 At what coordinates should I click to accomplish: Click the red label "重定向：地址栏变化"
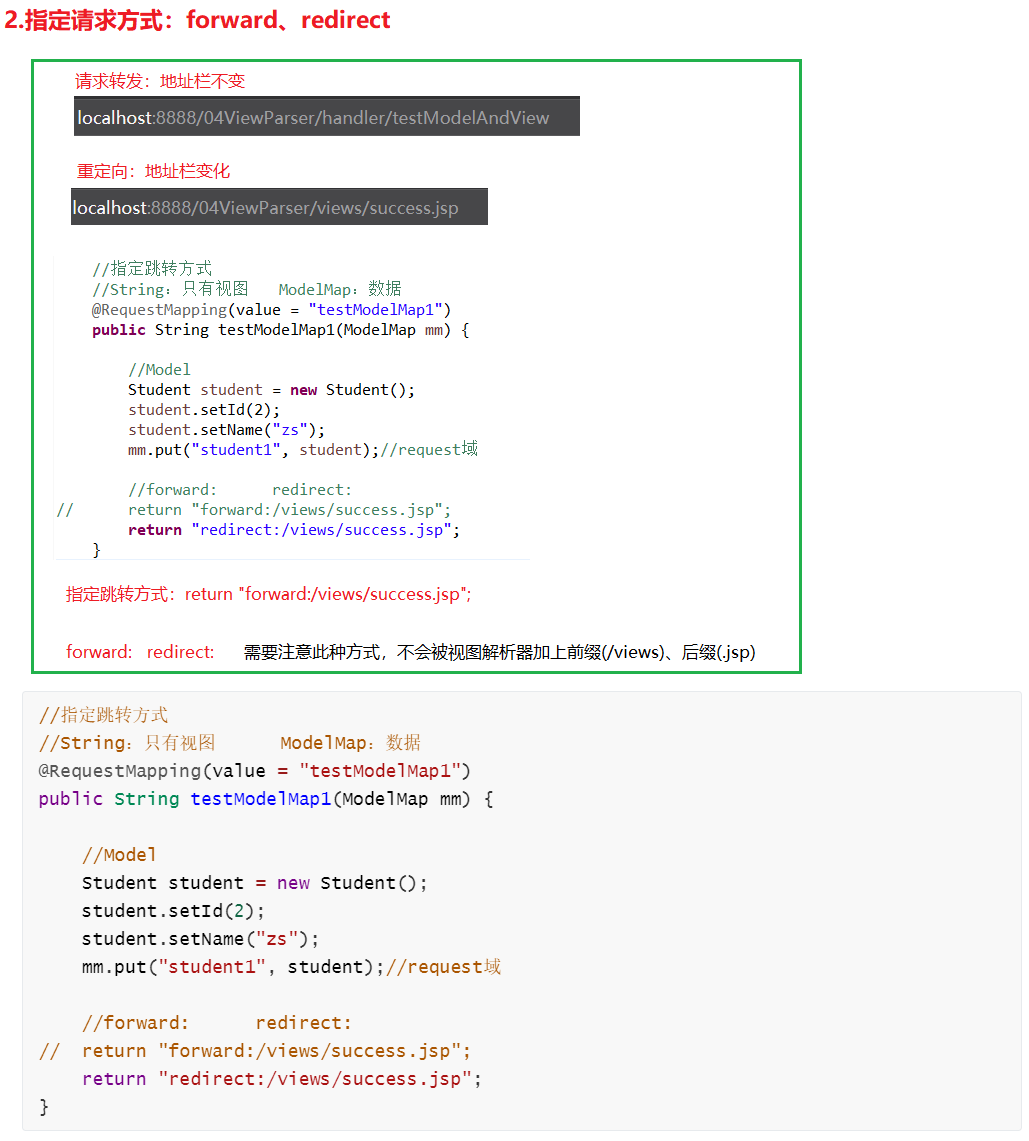click(x=153, y=171)
